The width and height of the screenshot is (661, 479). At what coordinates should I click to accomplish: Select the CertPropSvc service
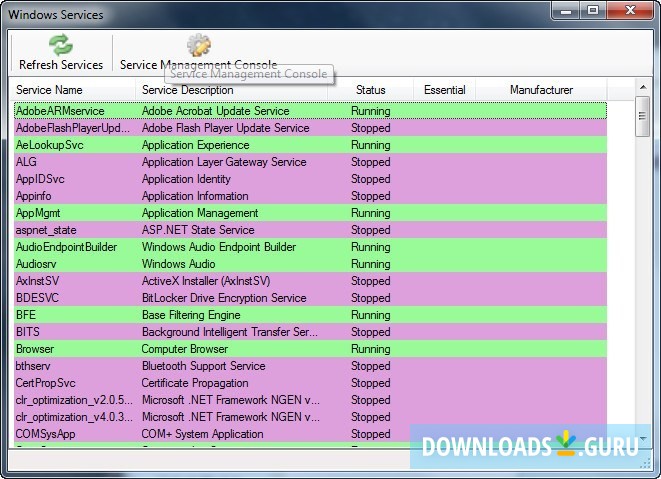point(310,383)
